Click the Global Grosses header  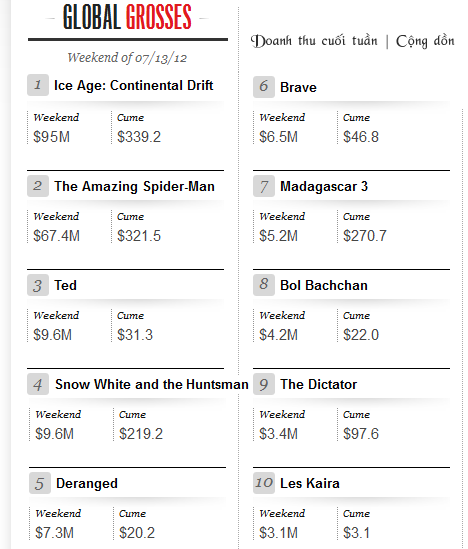click(127, 17)
